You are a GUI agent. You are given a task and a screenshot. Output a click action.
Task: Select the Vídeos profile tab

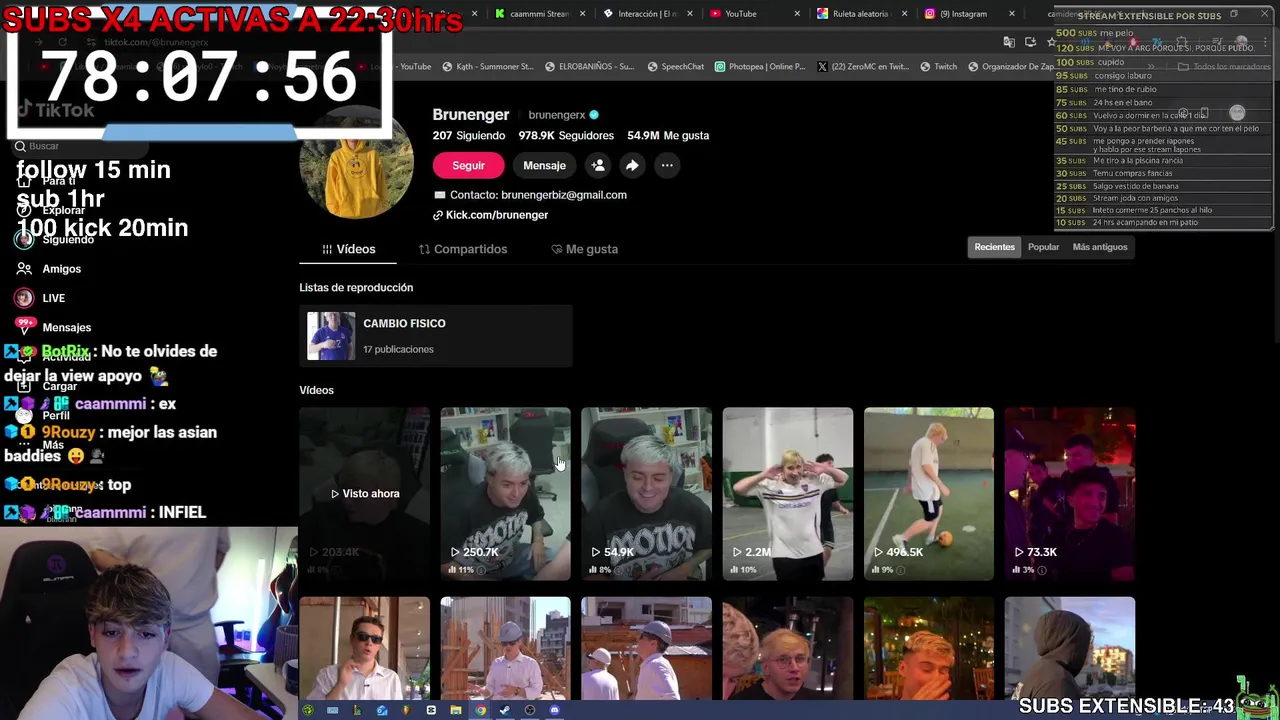pyautogui.click(x=348, y=249)
